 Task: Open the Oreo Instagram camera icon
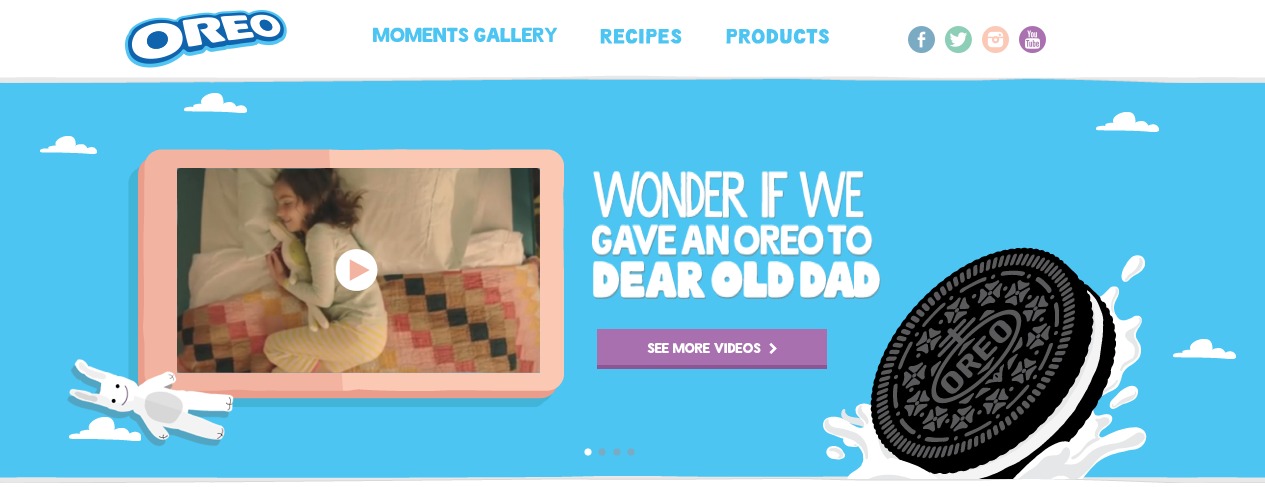995,40
